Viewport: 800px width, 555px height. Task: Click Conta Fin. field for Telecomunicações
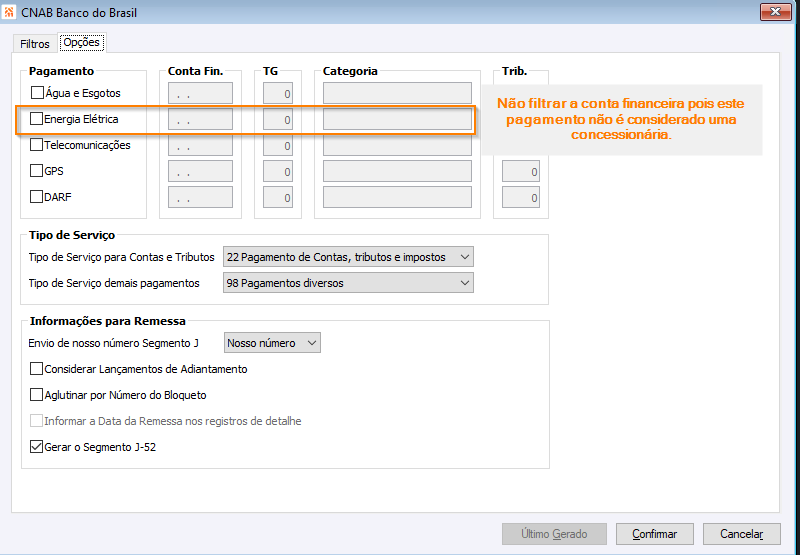[x=200, y=145]
